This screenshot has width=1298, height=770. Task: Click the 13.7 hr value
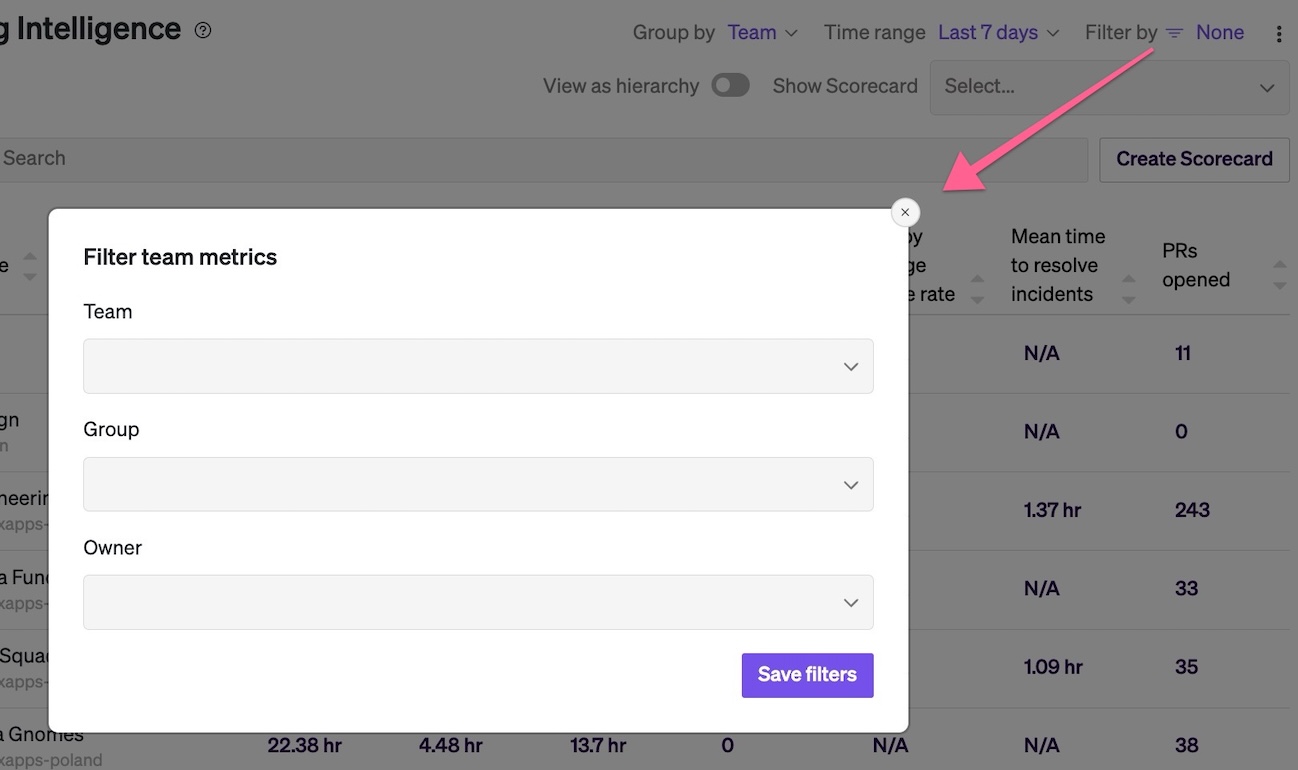598,745
